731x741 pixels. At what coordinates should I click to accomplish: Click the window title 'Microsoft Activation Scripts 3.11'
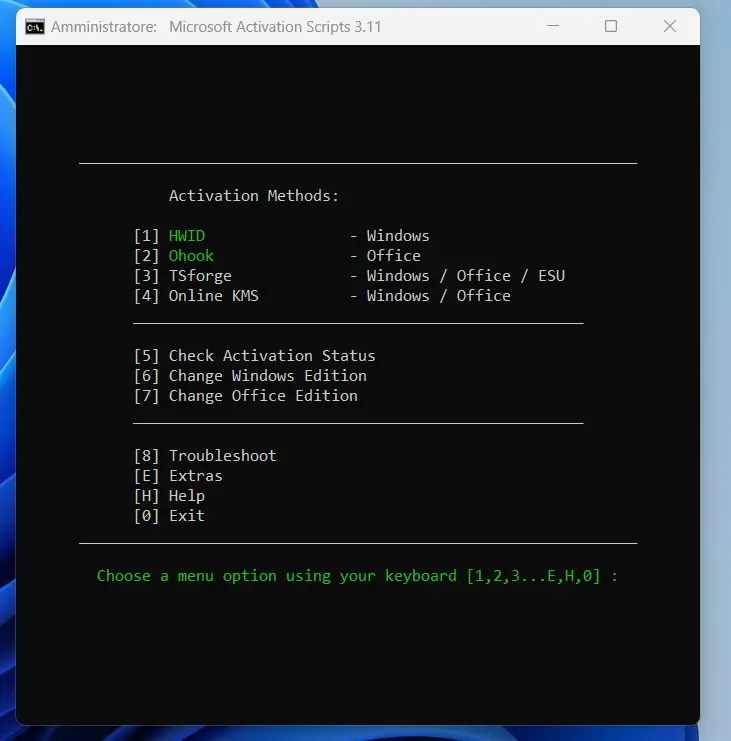(275, 27)
